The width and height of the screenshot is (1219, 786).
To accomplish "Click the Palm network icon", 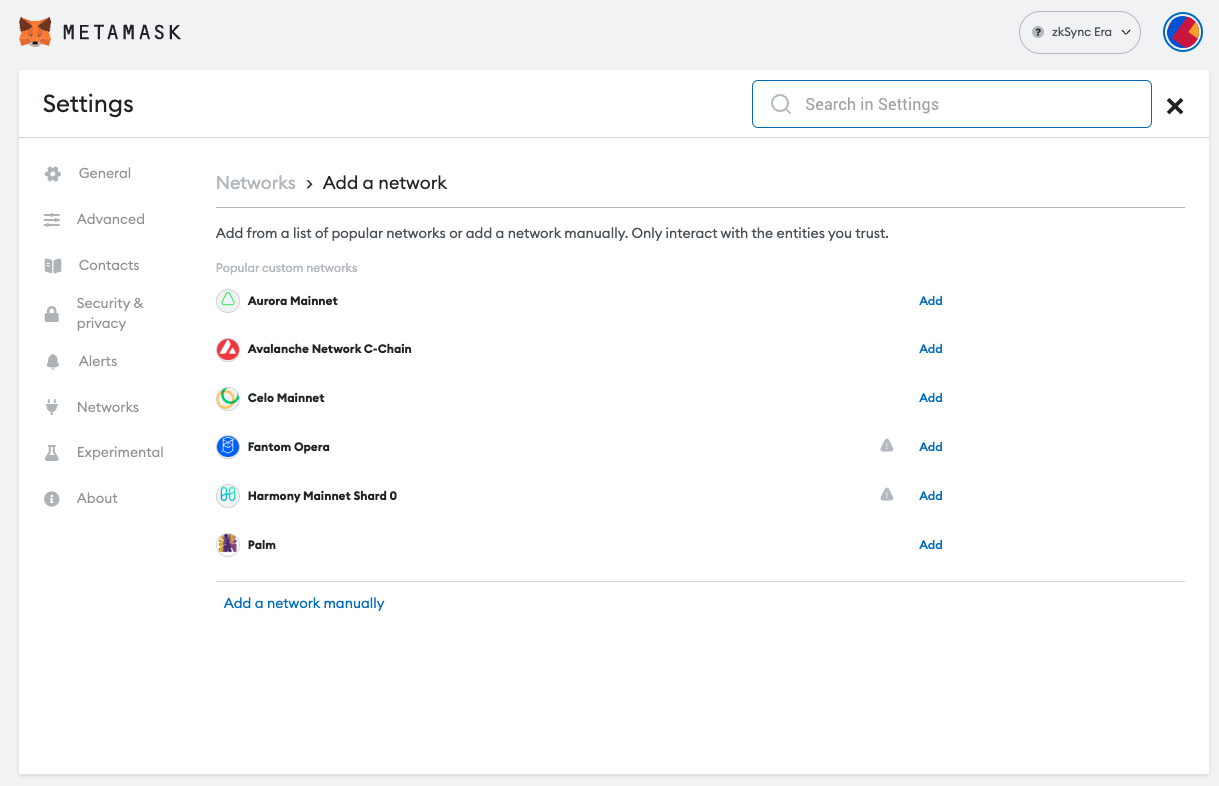I will [228, 545].
